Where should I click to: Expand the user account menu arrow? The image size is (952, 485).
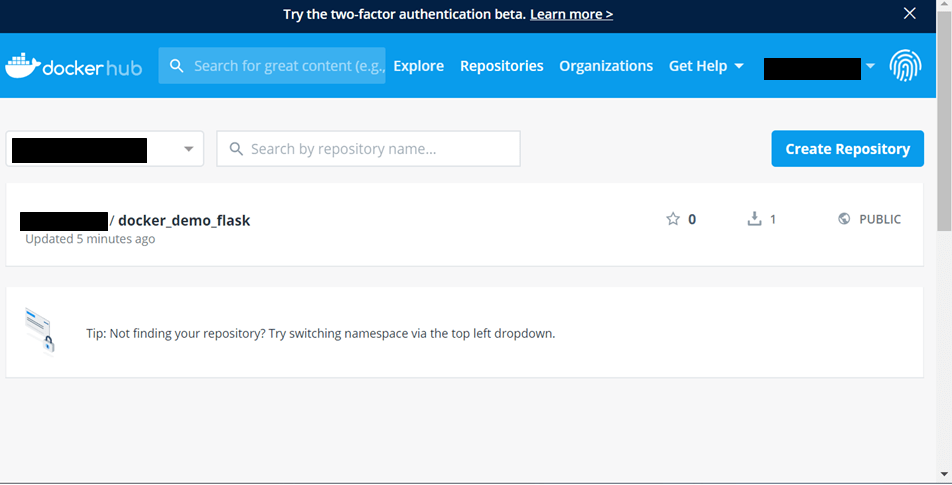click(x=870, y=66)
